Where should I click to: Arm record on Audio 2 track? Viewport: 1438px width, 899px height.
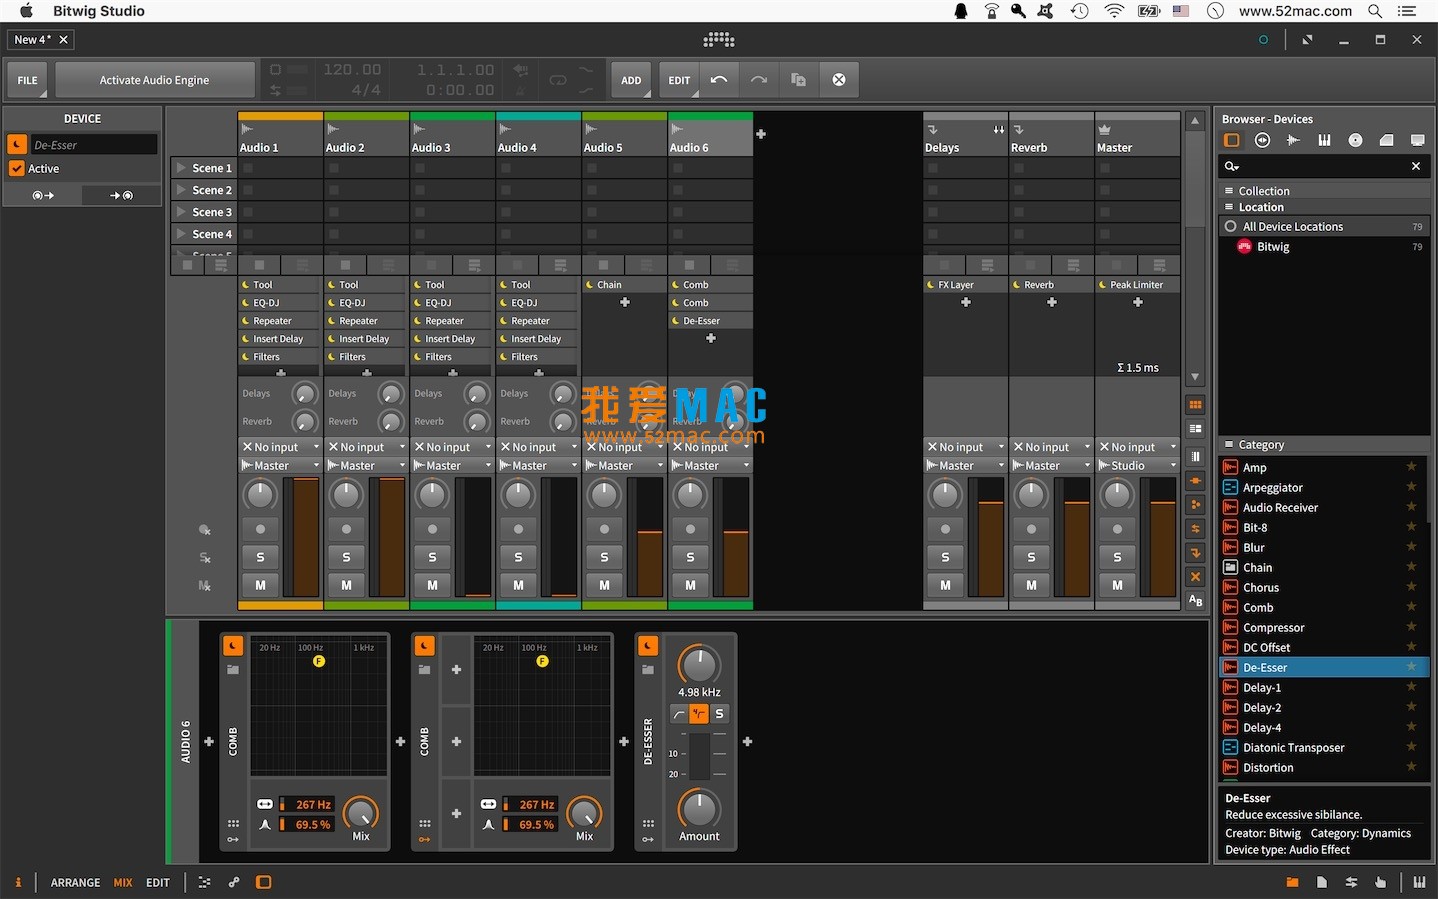point(346,529)
